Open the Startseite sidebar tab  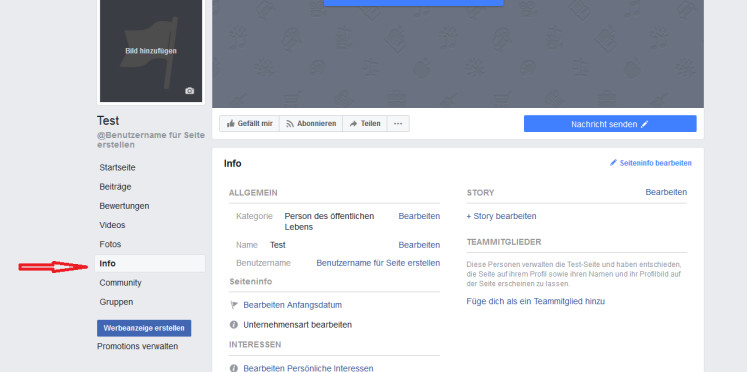click(x=117, y=168)
